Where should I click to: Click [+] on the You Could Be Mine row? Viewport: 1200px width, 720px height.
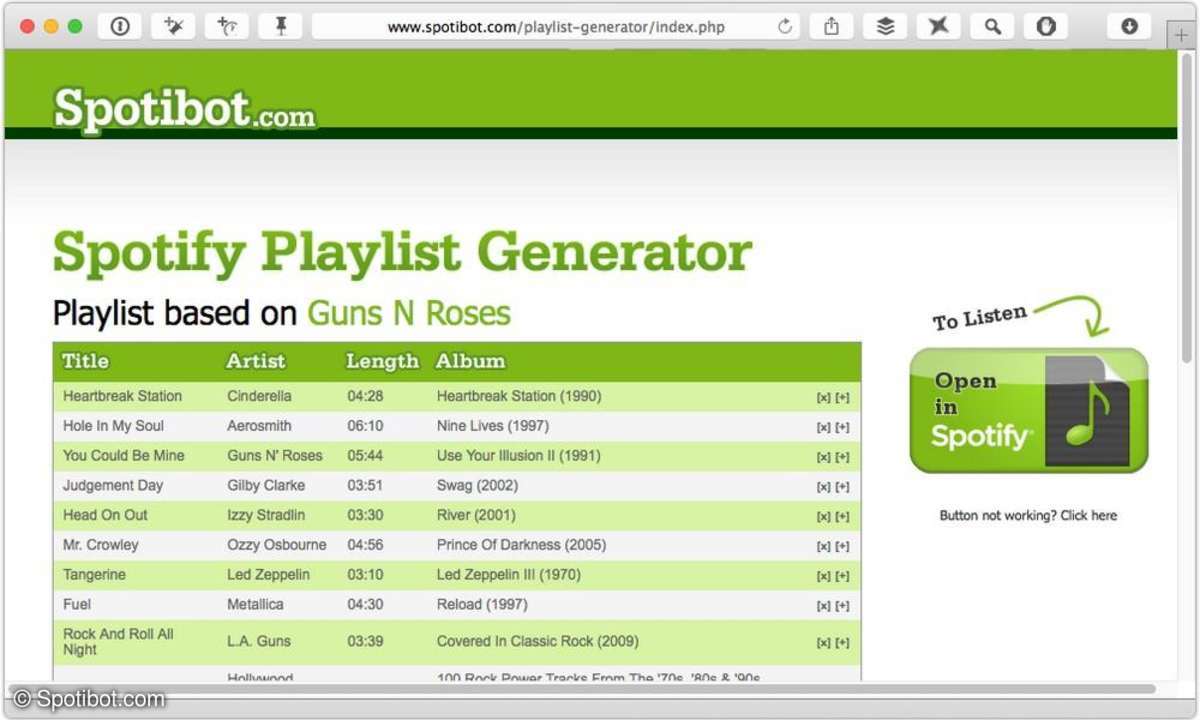(x=842, y=457)
